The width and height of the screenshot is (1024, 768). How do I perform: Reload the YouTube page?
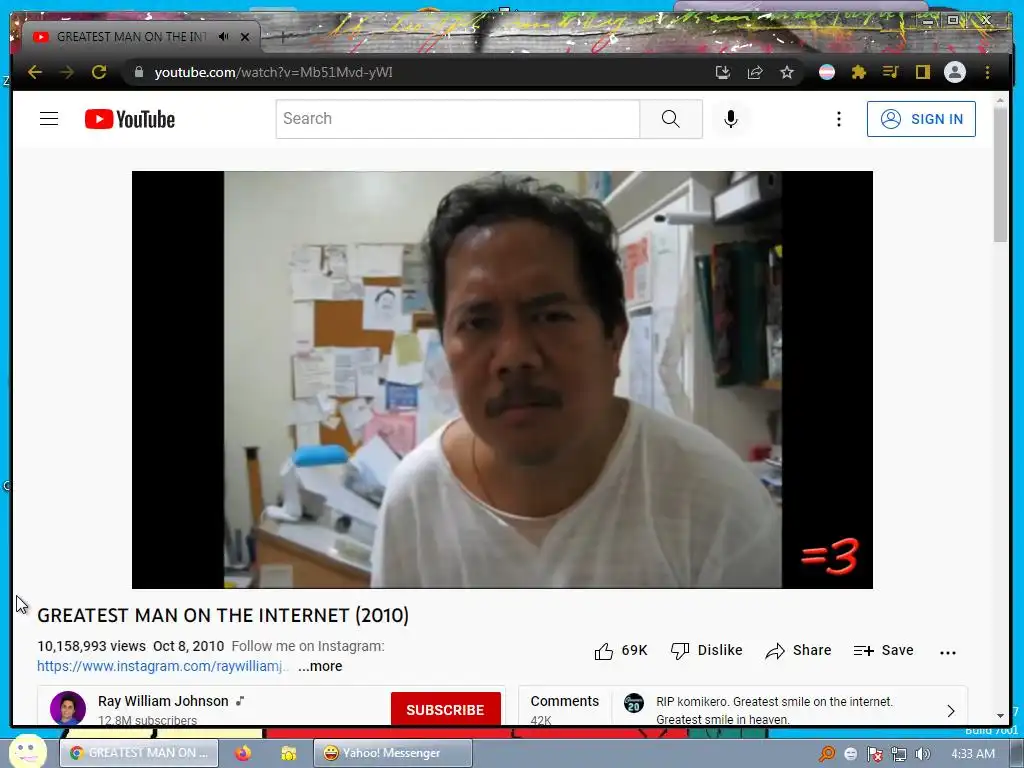click(x=99, y=72)
